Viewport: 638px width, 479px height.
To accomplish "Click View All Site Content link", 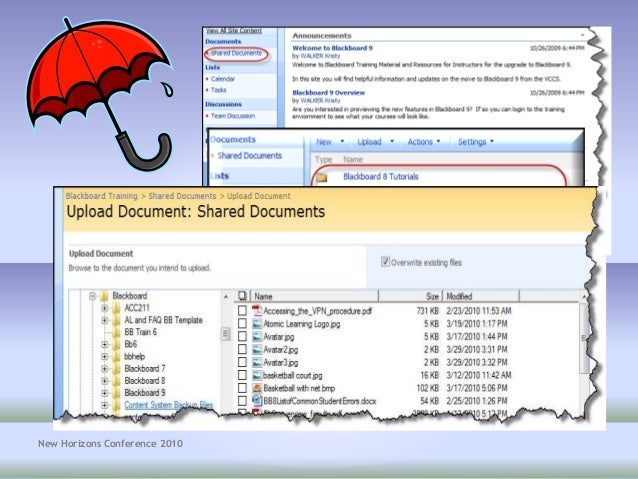I will coord(234,31).
